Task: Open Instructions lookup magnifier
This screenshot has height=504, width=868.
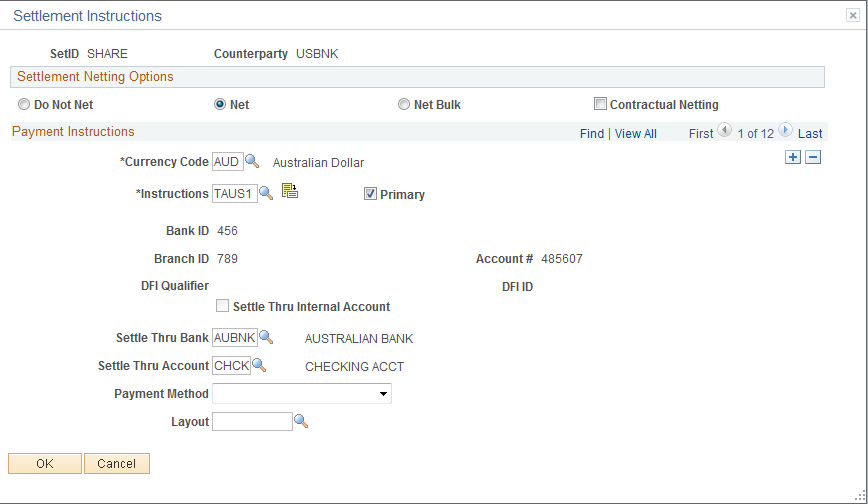Action: click(266, 193)
